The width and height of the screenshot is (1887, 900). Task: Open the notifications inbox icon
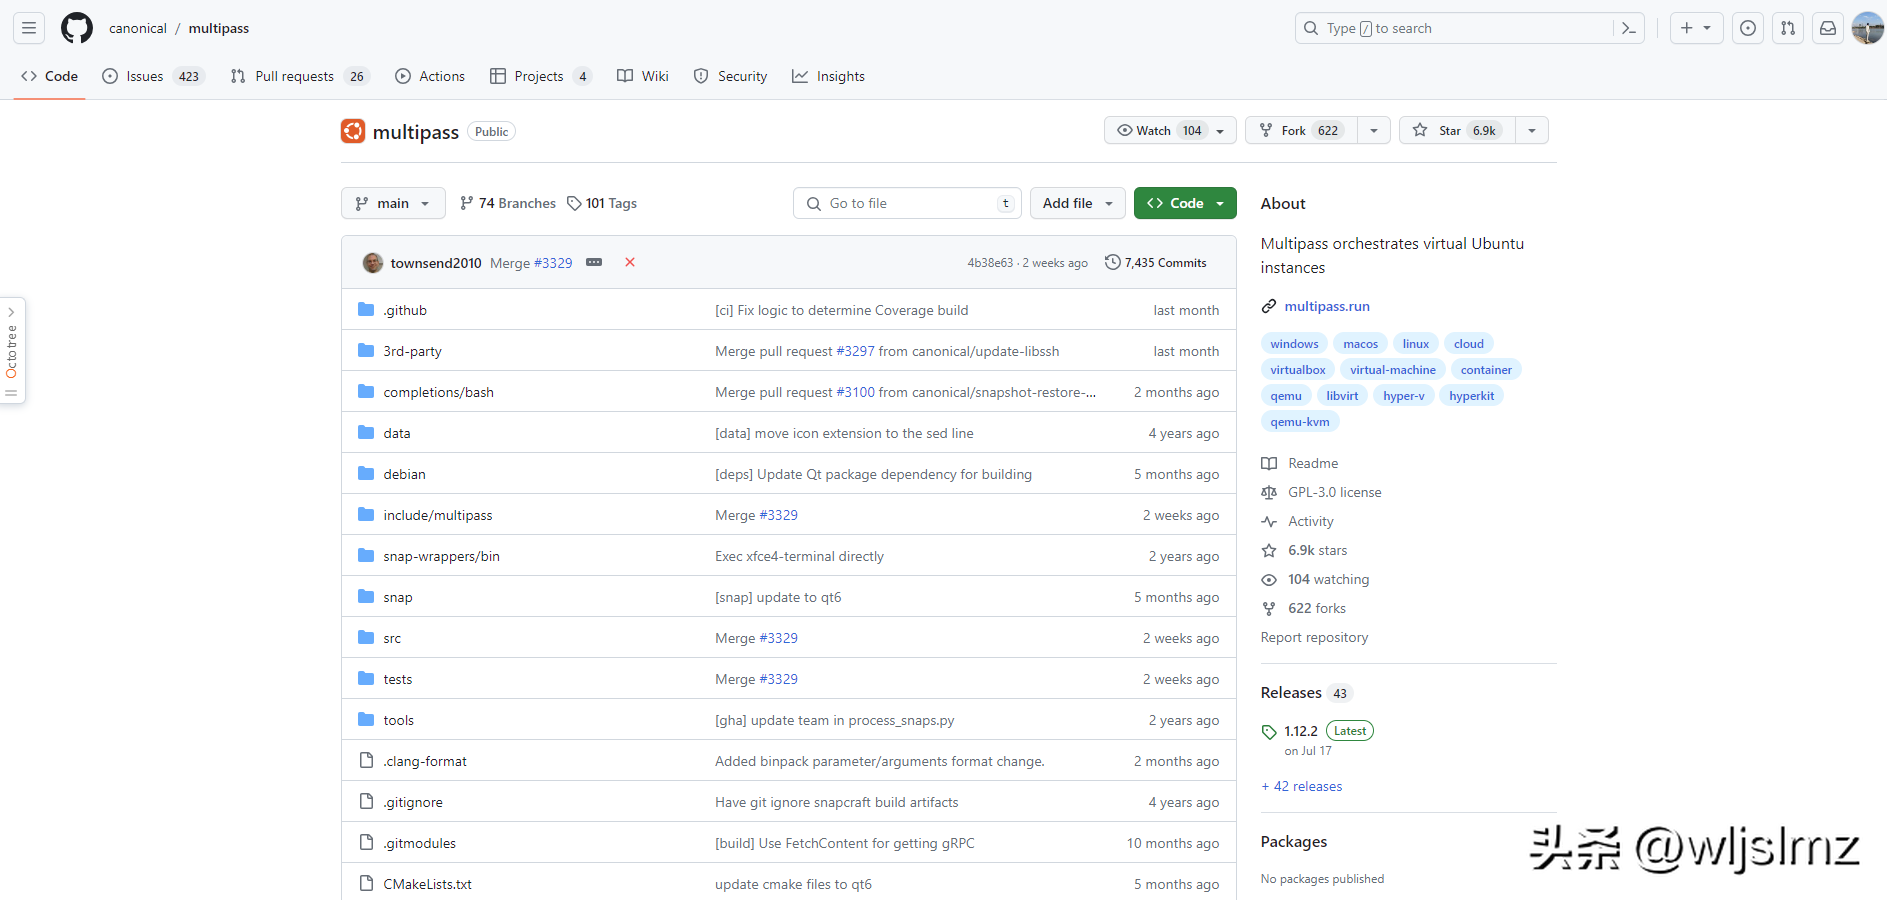click(x=1828, y=28)
